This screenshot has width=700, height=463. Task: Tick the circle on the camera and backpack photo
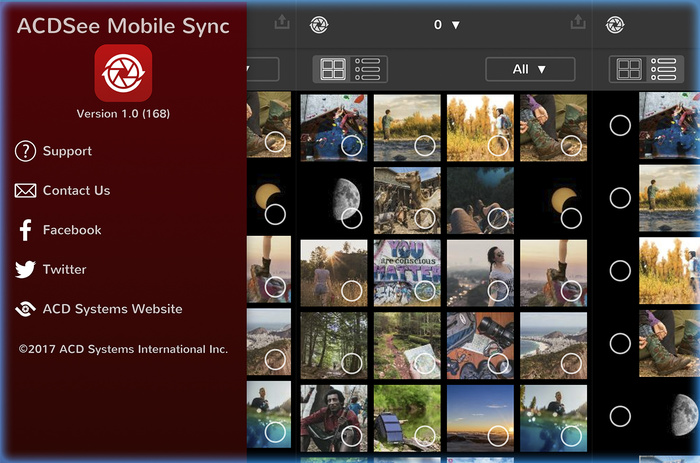498,363
